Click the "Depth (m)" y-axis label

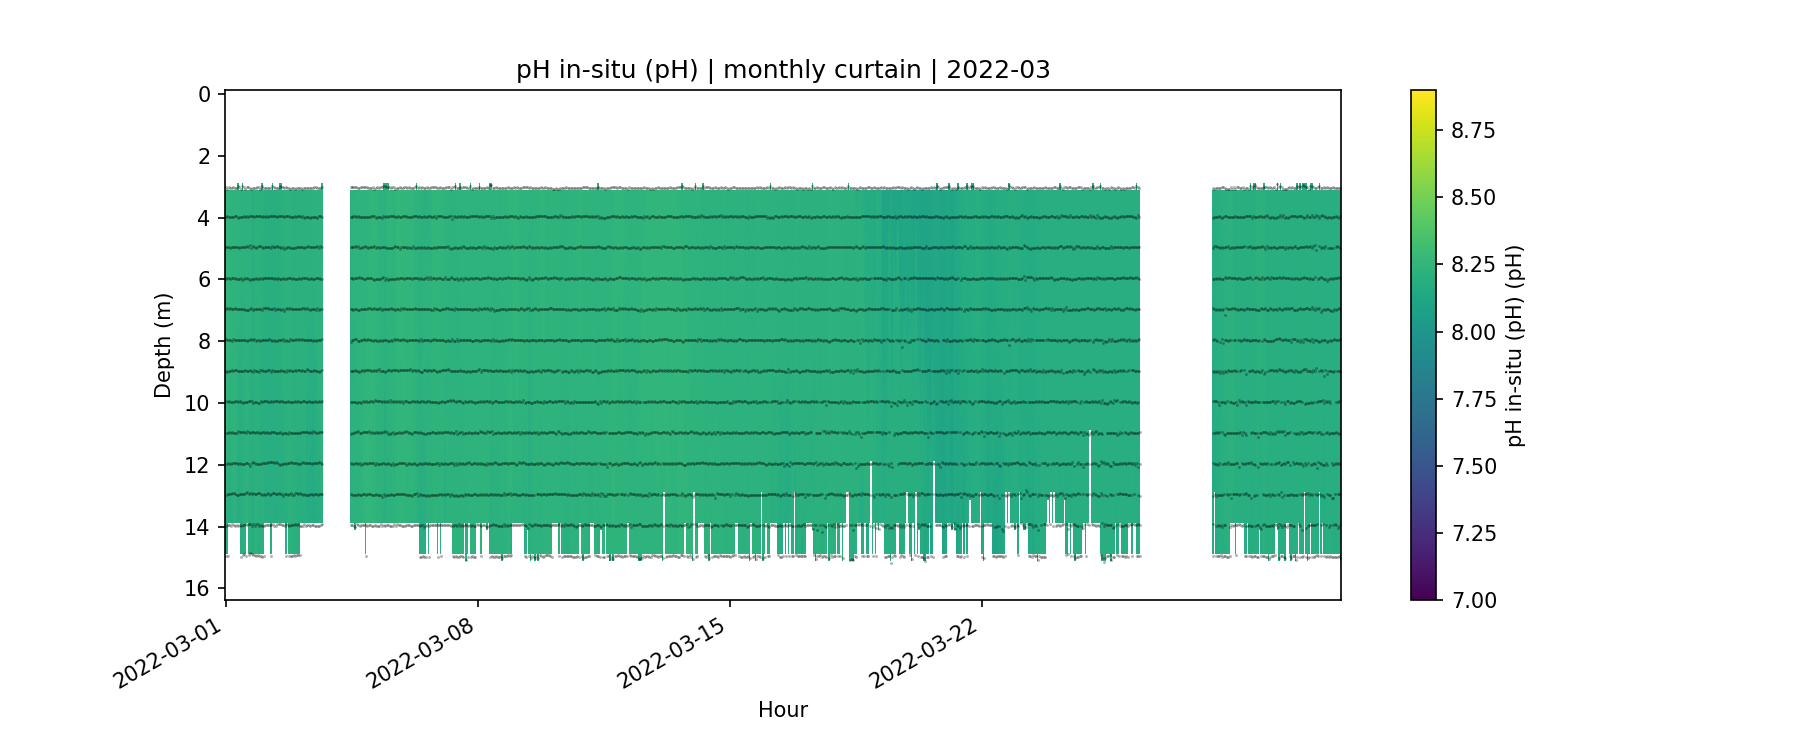coord(163,345)
